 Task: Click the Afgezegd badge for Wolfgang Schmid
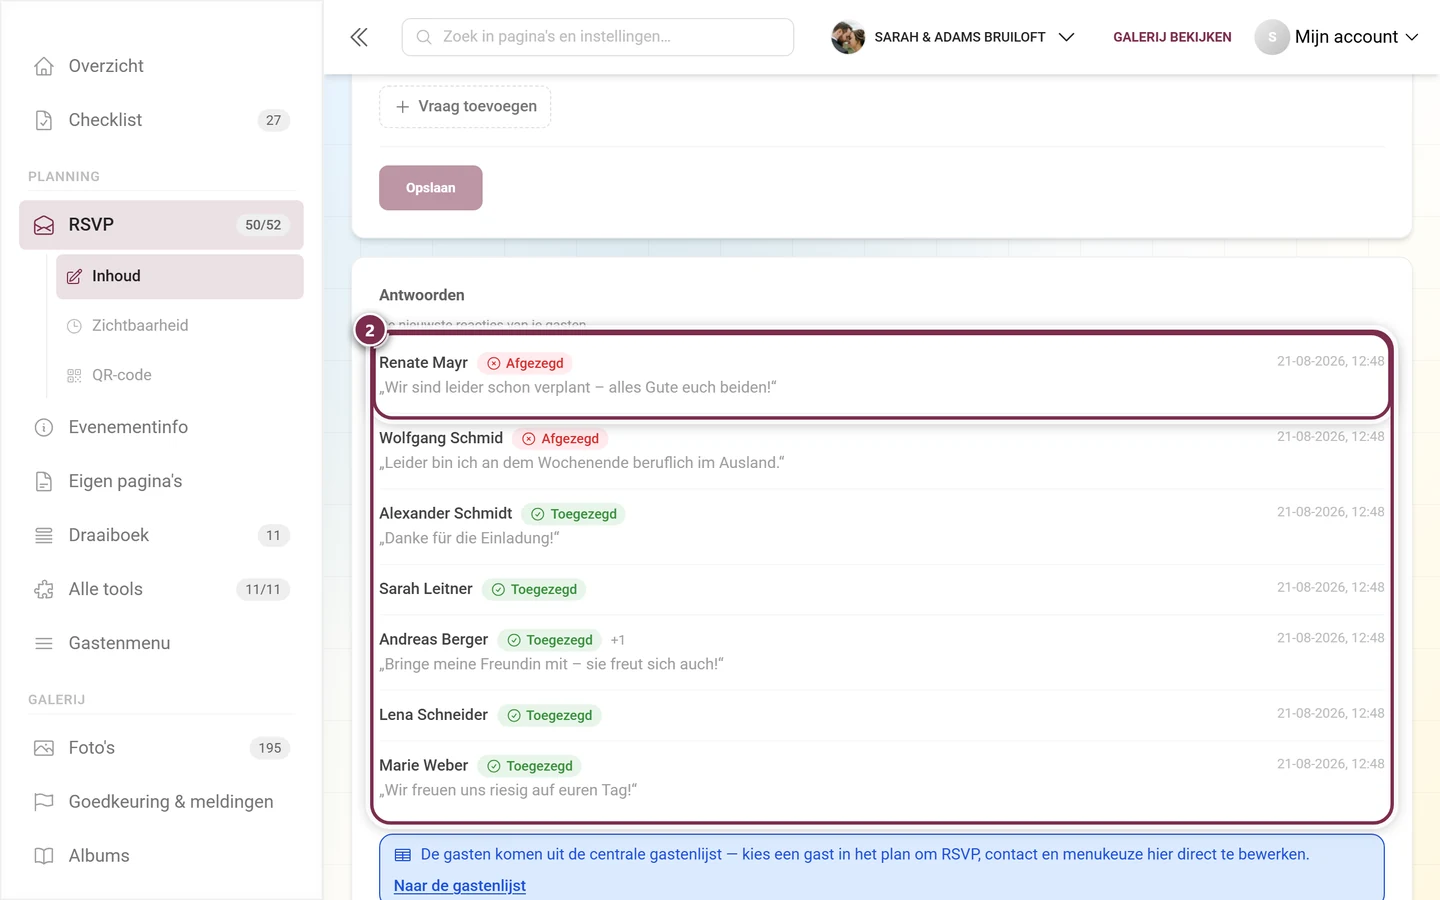(560, 439)
